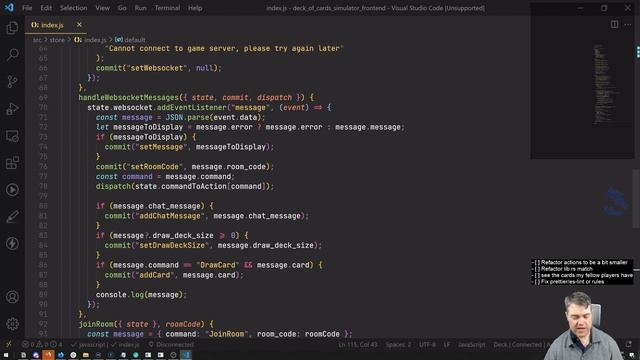
Task: Open the Windows Start button
Action: (6, 355)
